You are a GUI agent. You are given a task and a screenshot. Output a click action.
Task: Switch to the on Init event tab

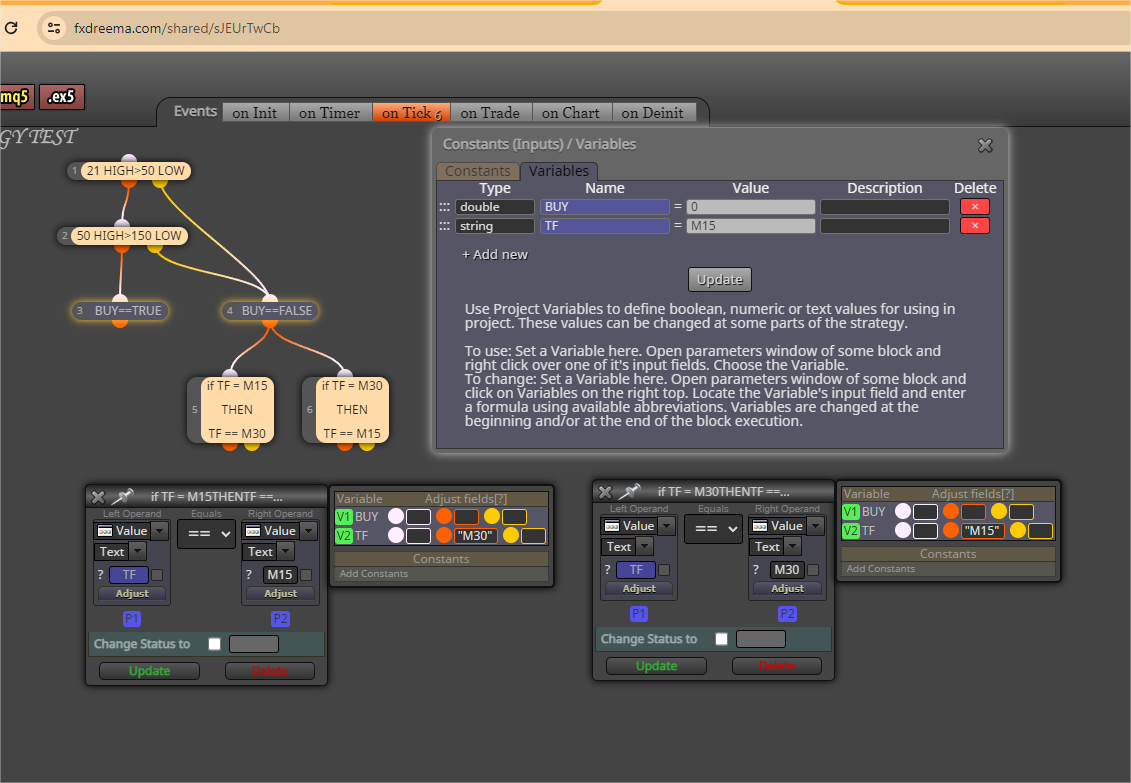(x=255, y=112)
